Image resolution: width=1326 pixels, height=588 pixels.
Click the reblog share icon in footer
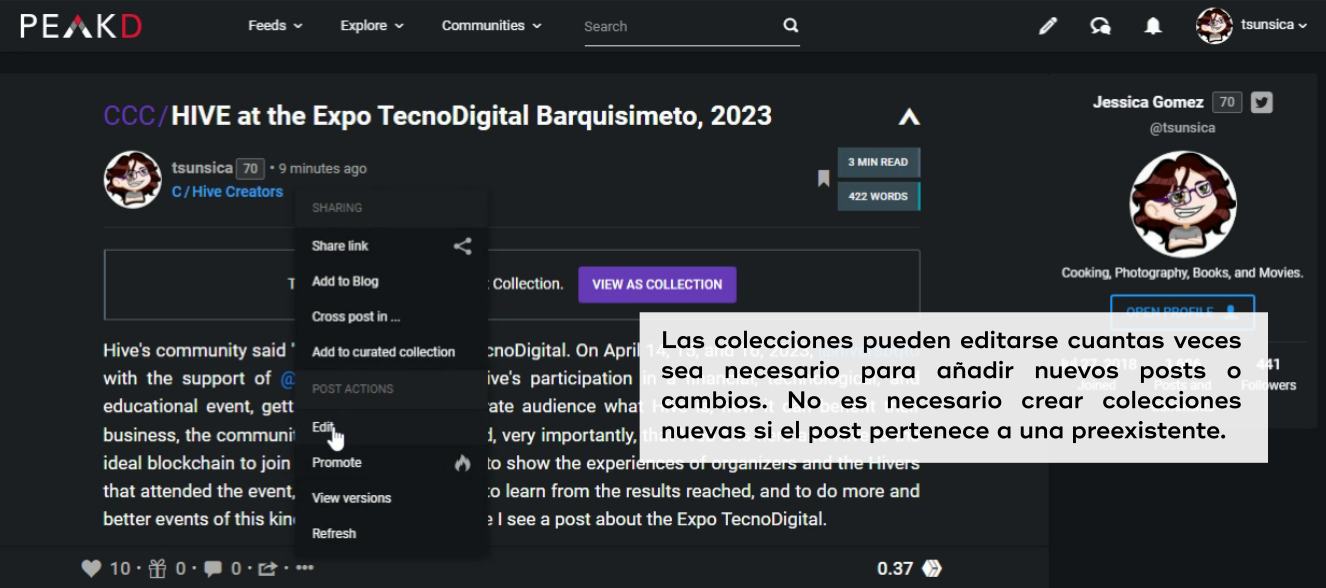pyautogui.click(x=267, y=569)
